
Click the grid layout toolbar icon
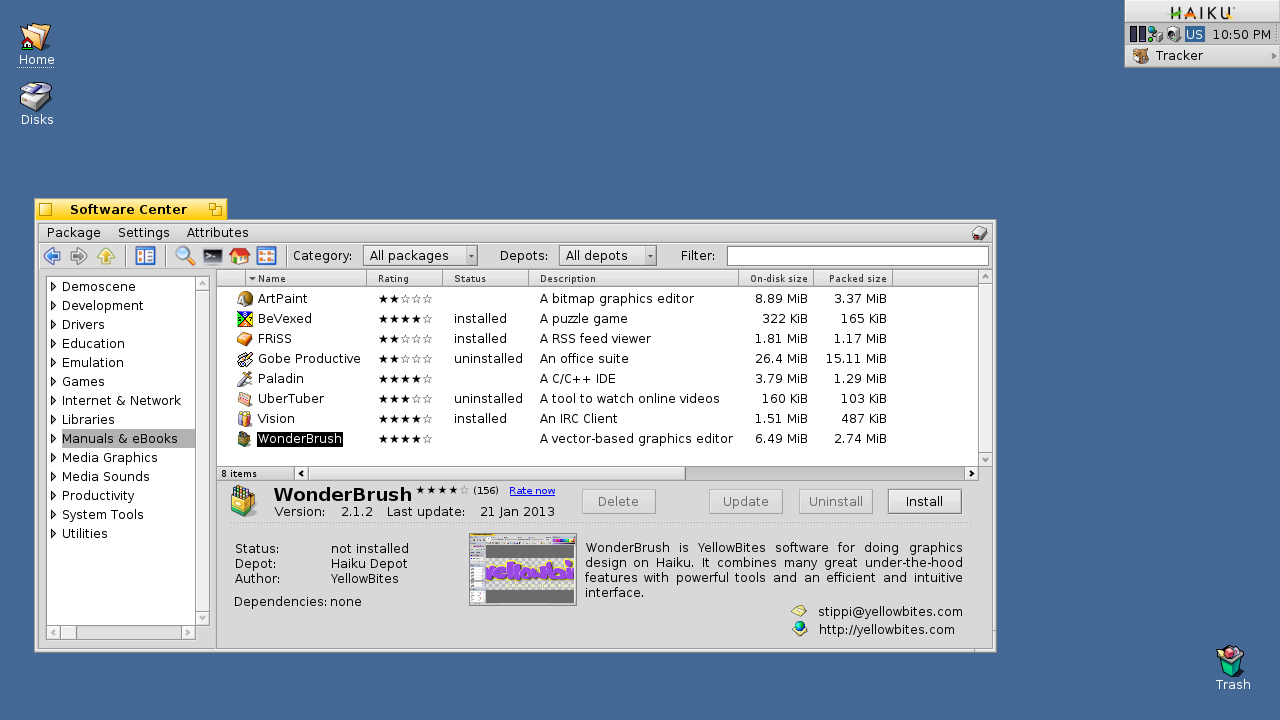click(266, 256)
